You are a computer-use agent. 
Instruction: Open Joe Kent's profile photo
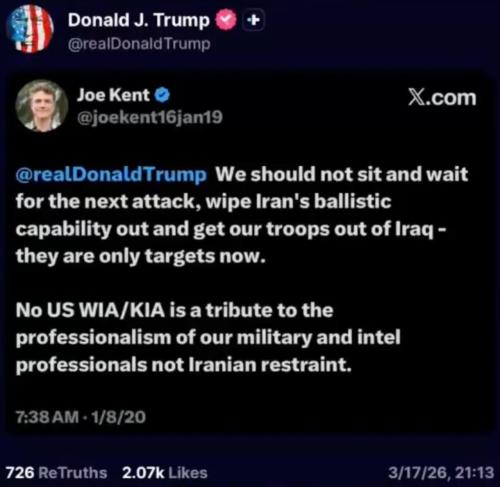click(x=42, y=106)
